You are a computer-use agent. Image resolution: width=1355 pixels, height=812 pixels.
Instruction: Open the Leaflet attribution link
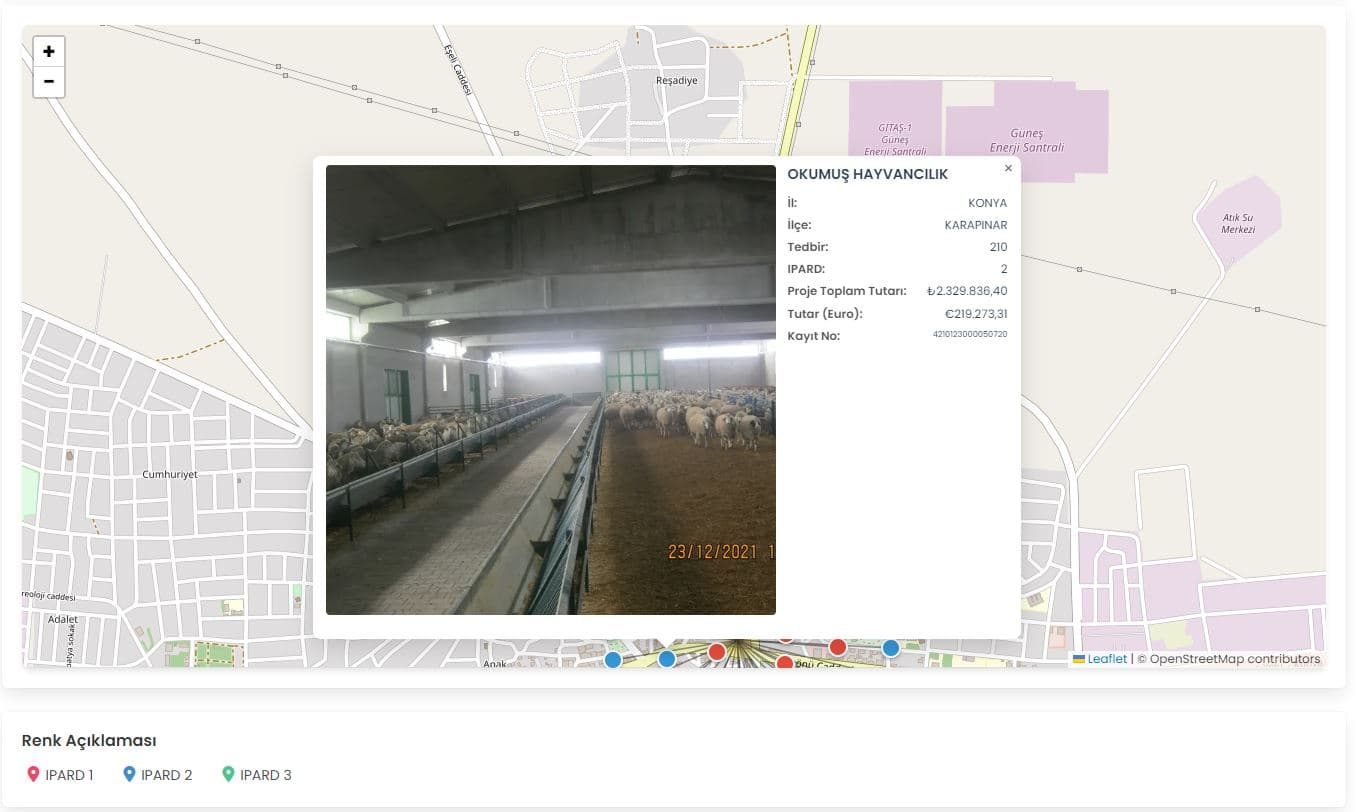(1106, 659)
